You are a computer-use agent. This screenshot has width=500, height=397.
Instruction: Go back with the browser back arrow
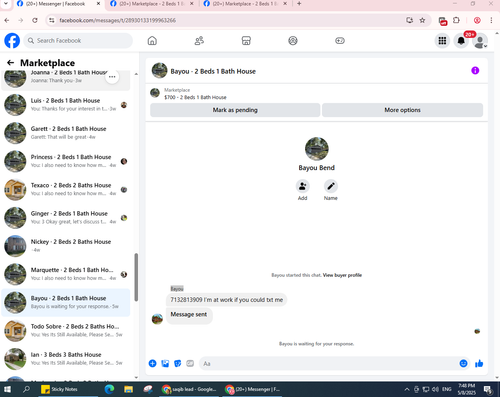[7, 20]
